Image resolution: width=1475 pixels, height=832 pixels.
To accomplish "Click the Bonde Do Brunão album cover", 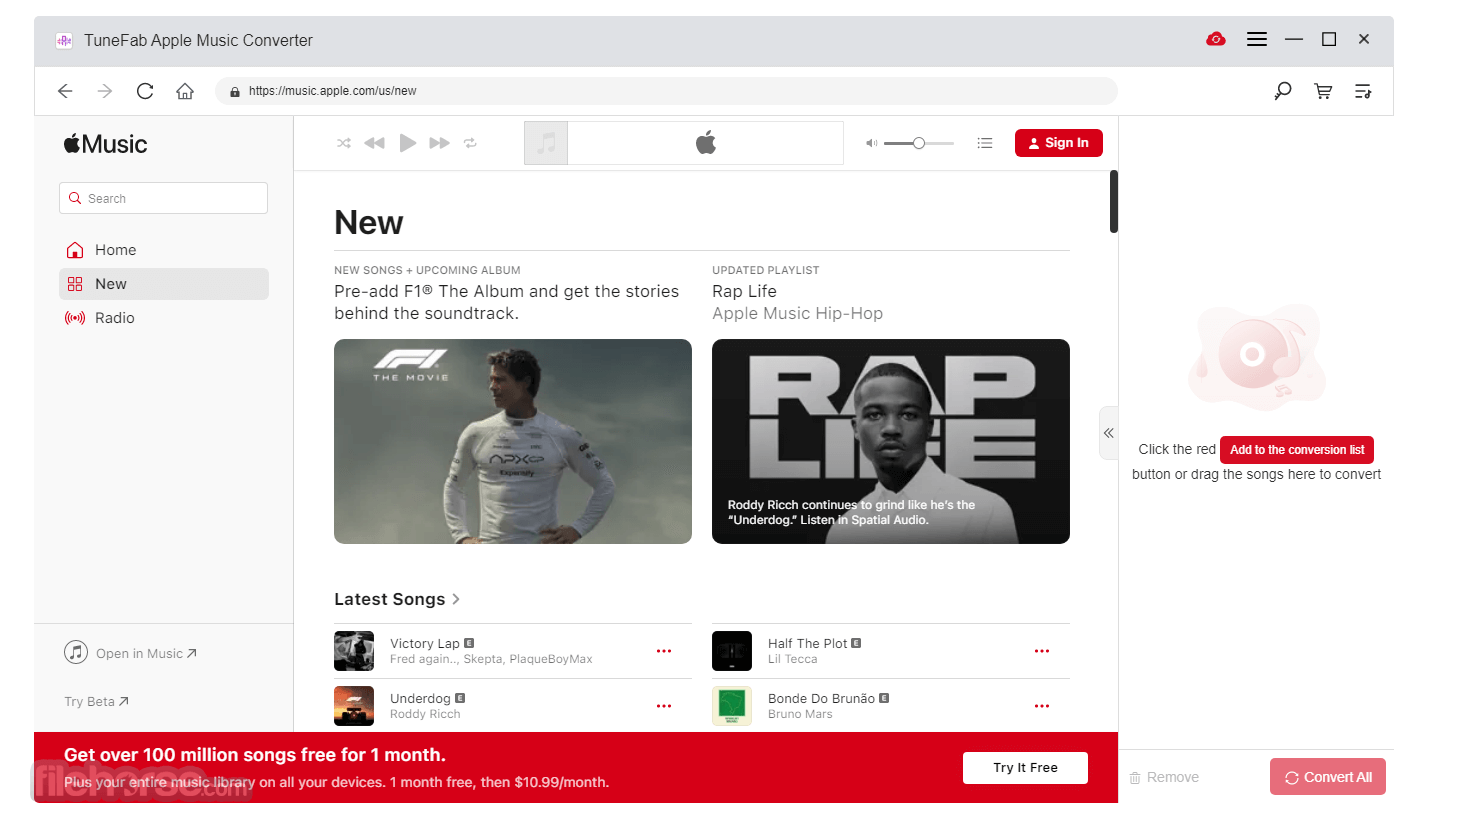I will [732, 706].
